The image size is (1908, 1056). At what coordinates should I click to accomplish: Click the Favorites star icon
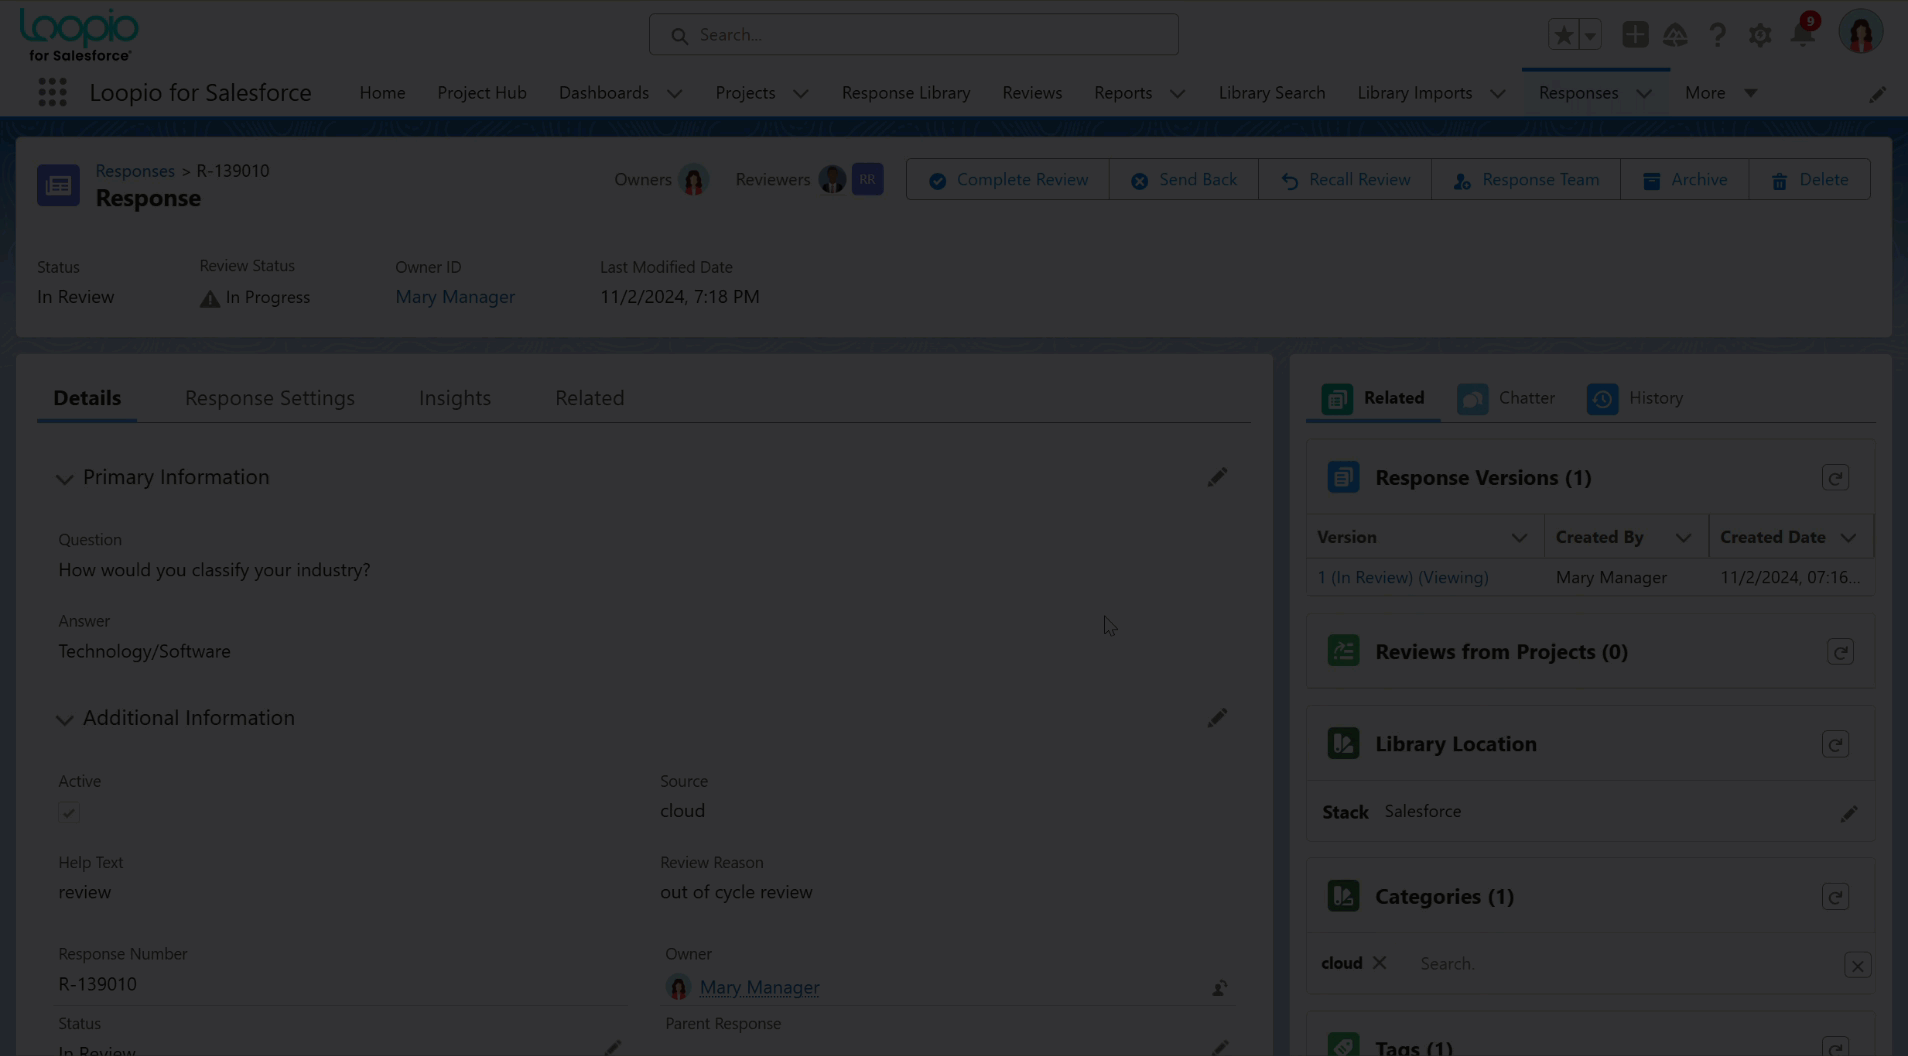pyautogui.click(x=1563, y=35)
